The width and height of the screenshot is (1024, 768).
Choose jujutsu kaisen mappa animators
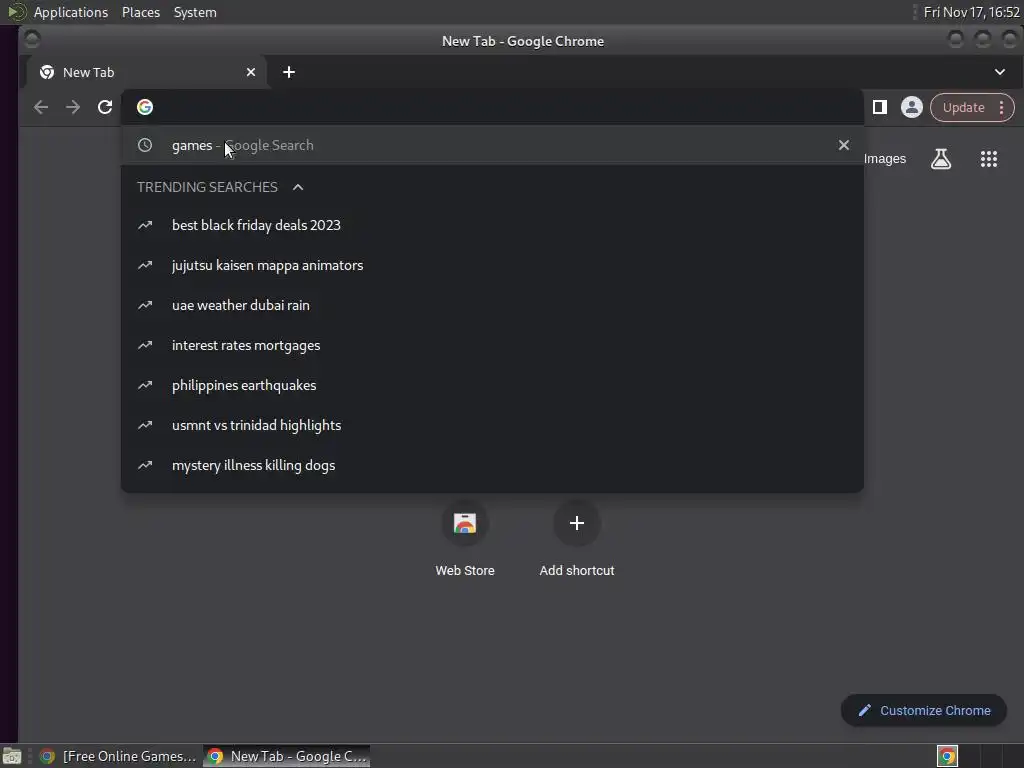coord(492,265)
